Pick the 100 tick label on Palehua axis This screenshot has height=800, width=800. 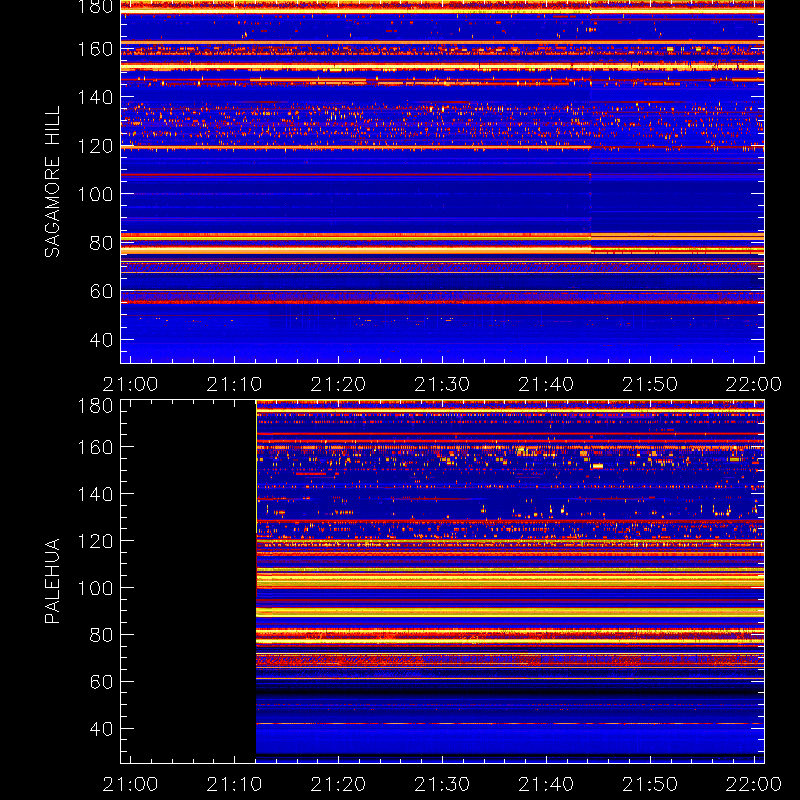(95, 588)
